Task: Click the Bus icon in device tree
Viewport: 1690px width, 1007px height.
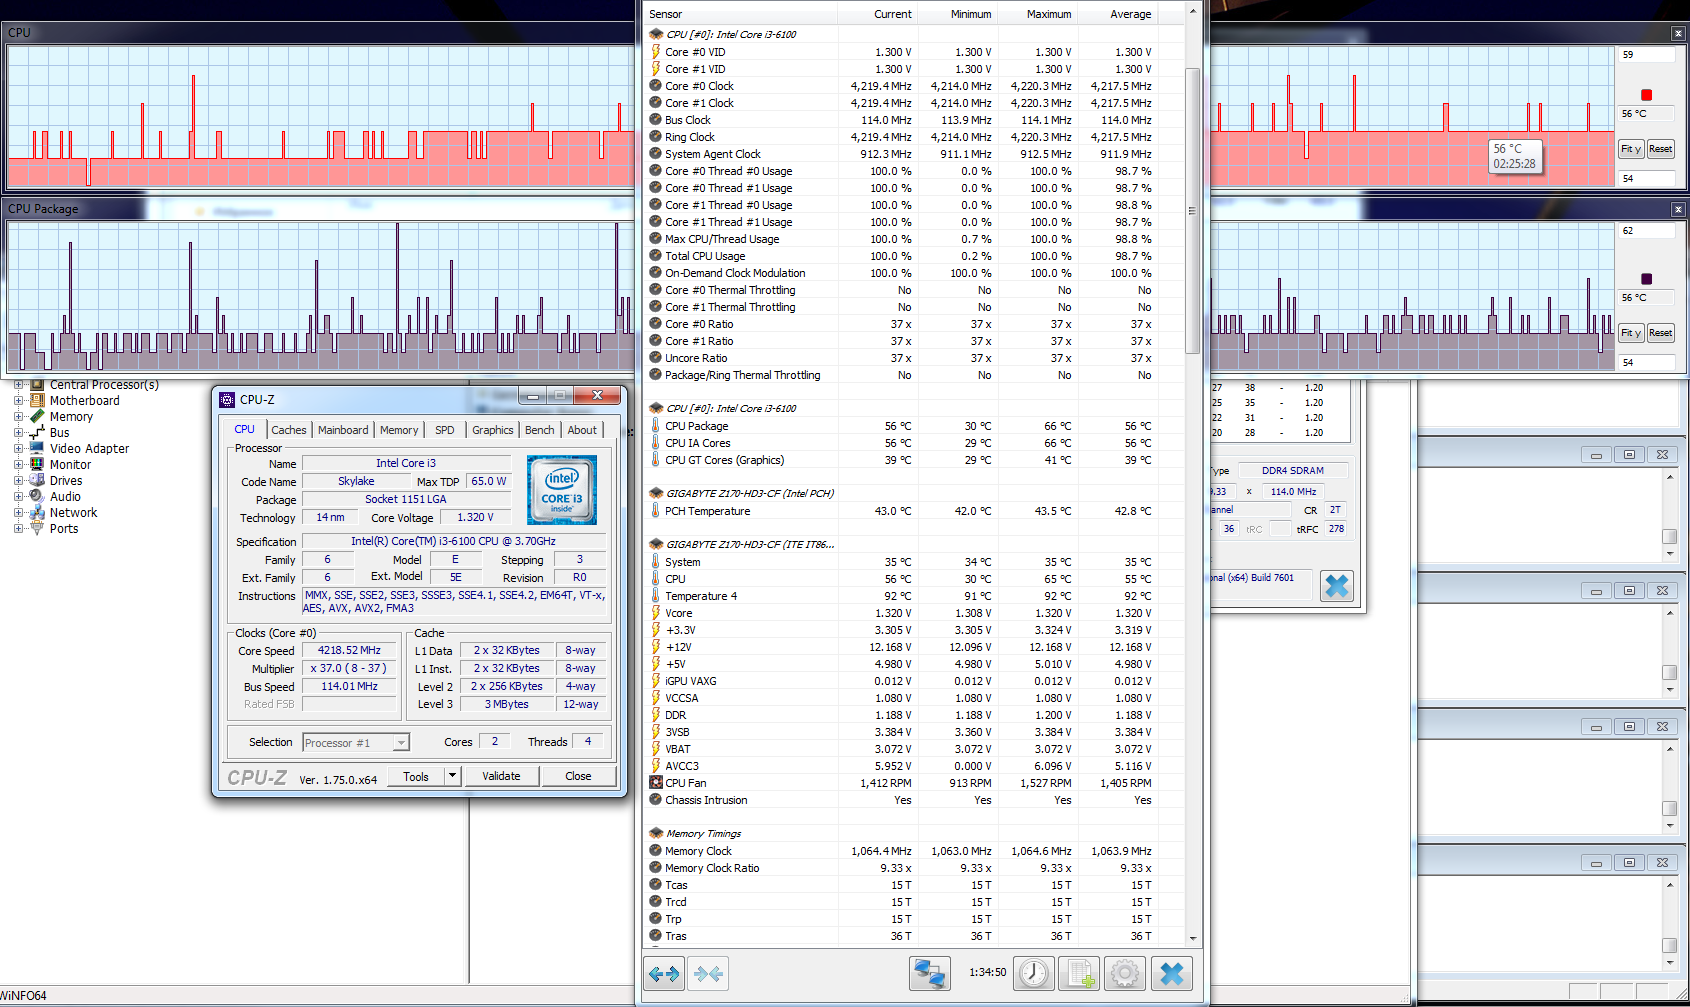Action: coord(37,433)
